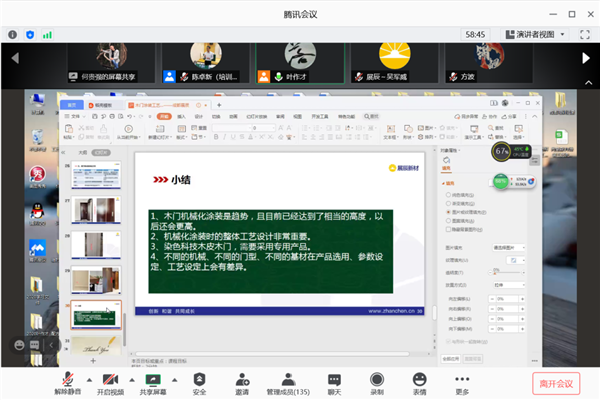The height and width of the screenshot is (400, 600).
Task: Click the meeting info icon
Action: point(12,35)
